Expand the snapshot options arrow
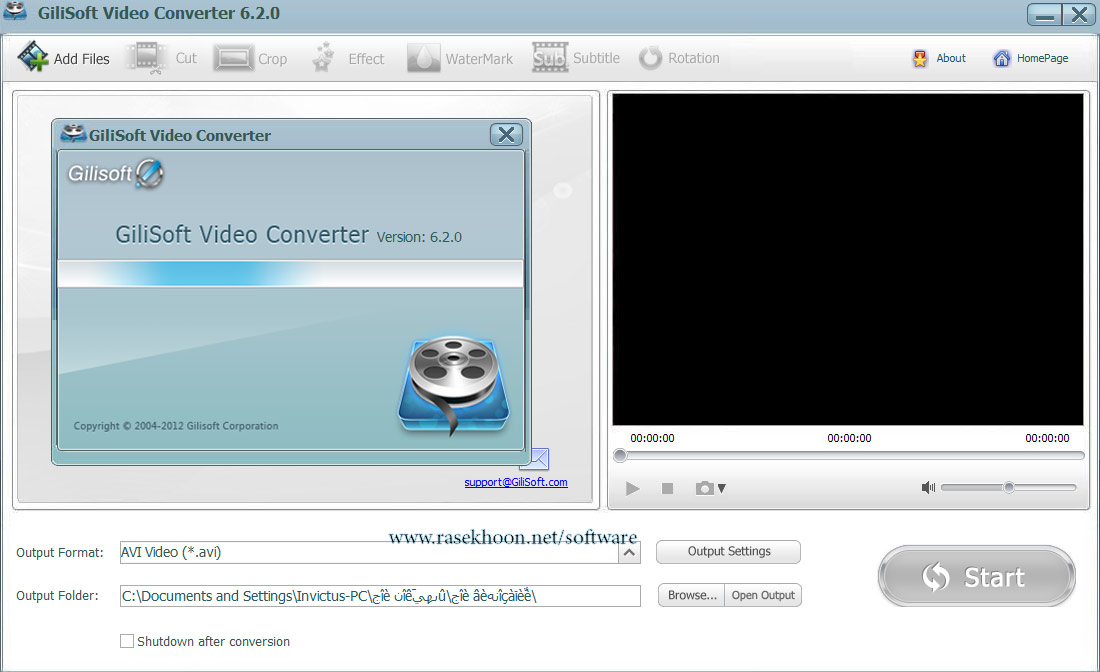Screen dimensions: 1100x672 [722, 488]
